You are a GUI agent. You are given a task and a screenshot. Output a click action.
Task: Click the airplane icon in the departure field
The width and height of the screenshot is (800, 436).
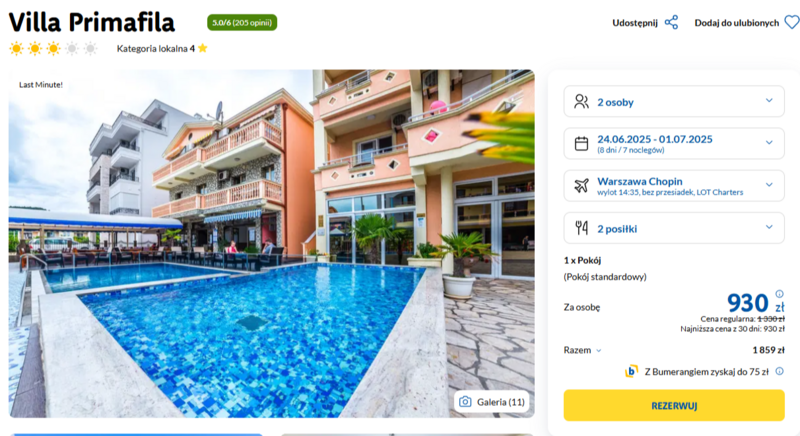(582, 186)
